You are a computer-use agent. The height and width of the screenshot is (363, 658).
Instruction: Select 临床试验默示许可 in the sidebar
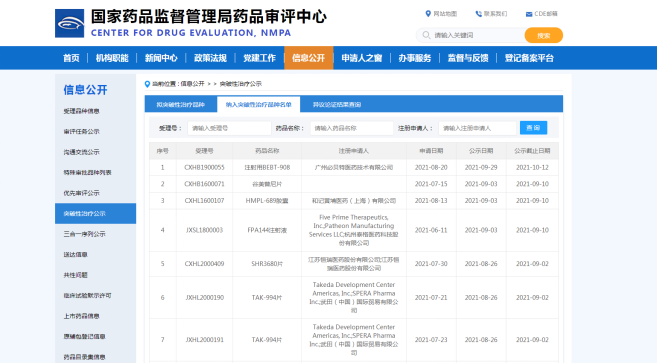click(x=87, y=295)
